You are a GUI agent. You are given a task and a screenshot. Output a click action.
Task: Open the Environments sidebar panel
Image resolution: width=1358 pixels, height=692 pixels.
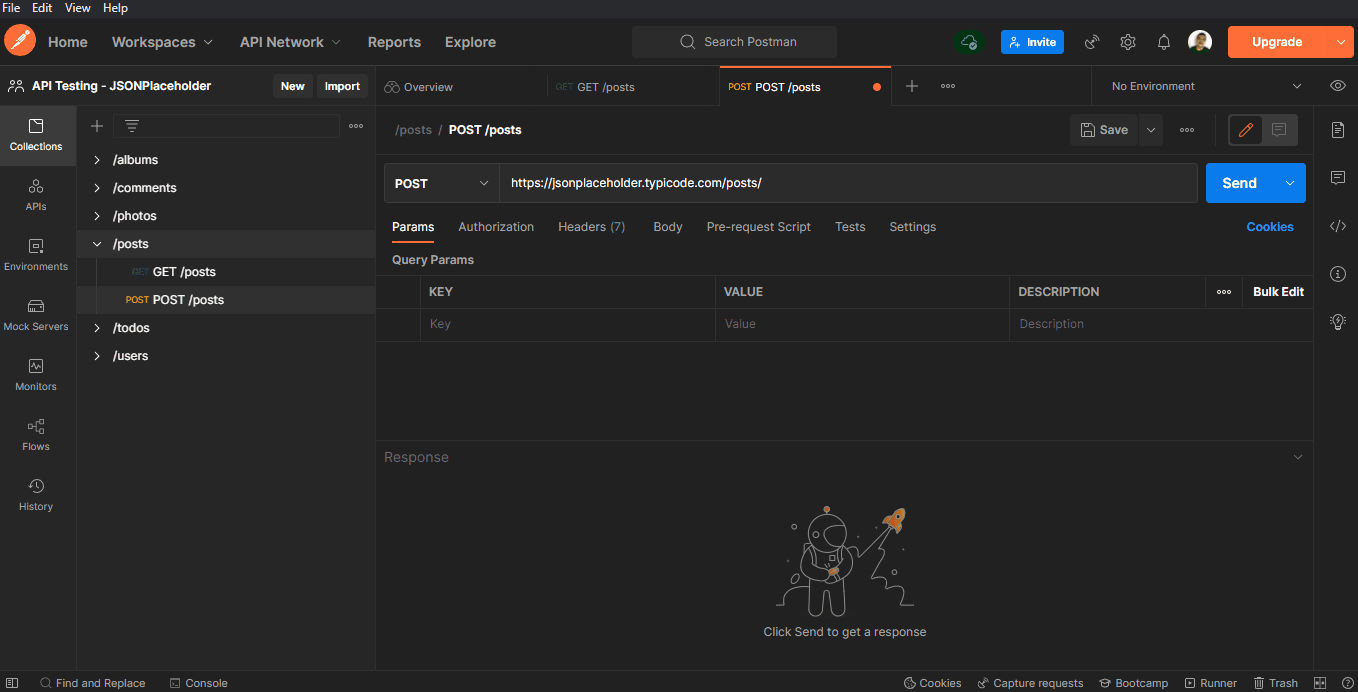click(36, 254)
